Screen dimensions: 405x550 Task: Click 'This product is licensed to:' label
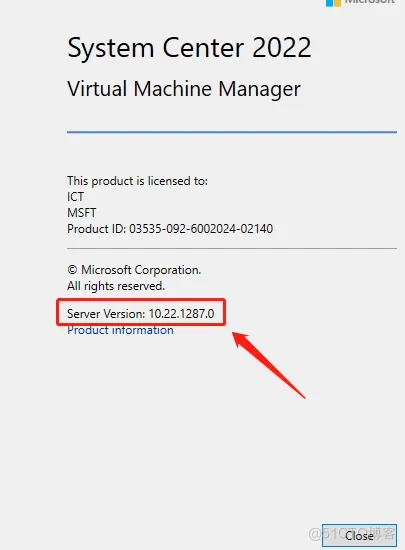click(137, 181)
